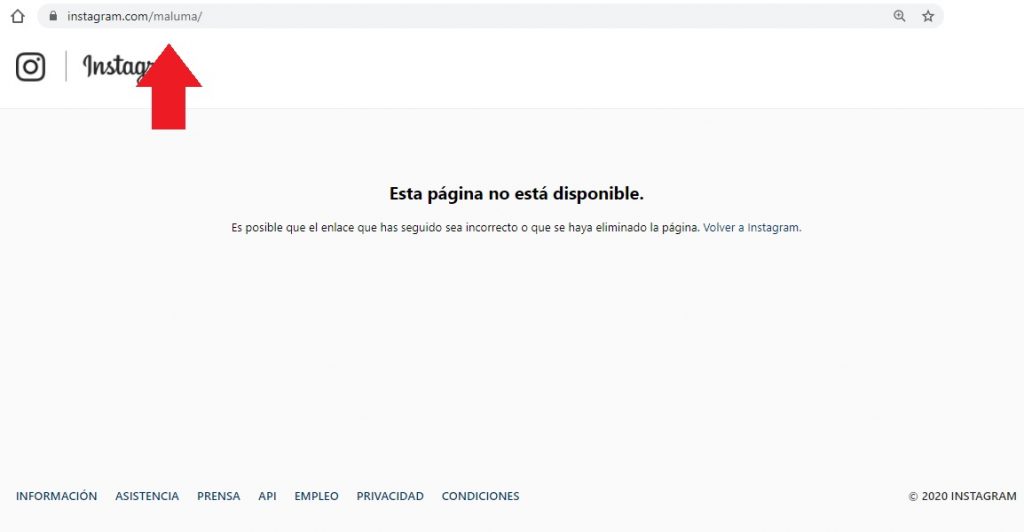Screen dimensions: 1024x532
Task: Visit the EMPLEO footer link
Action: tap(316, 496)
